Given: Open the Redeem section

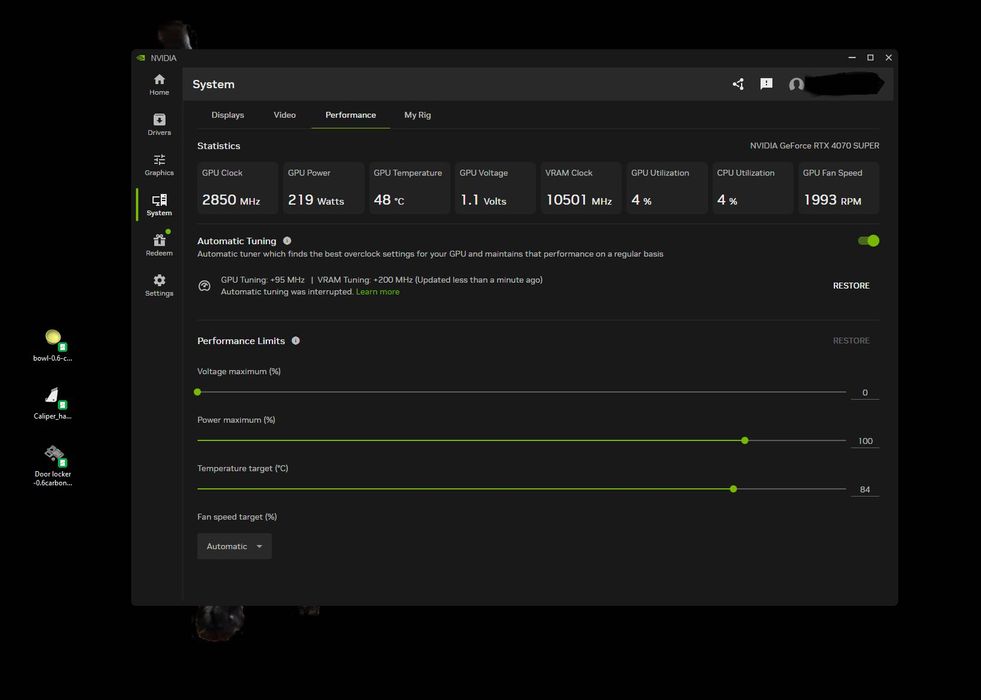Looking at the screenshot, I should (x=159, y=245).
